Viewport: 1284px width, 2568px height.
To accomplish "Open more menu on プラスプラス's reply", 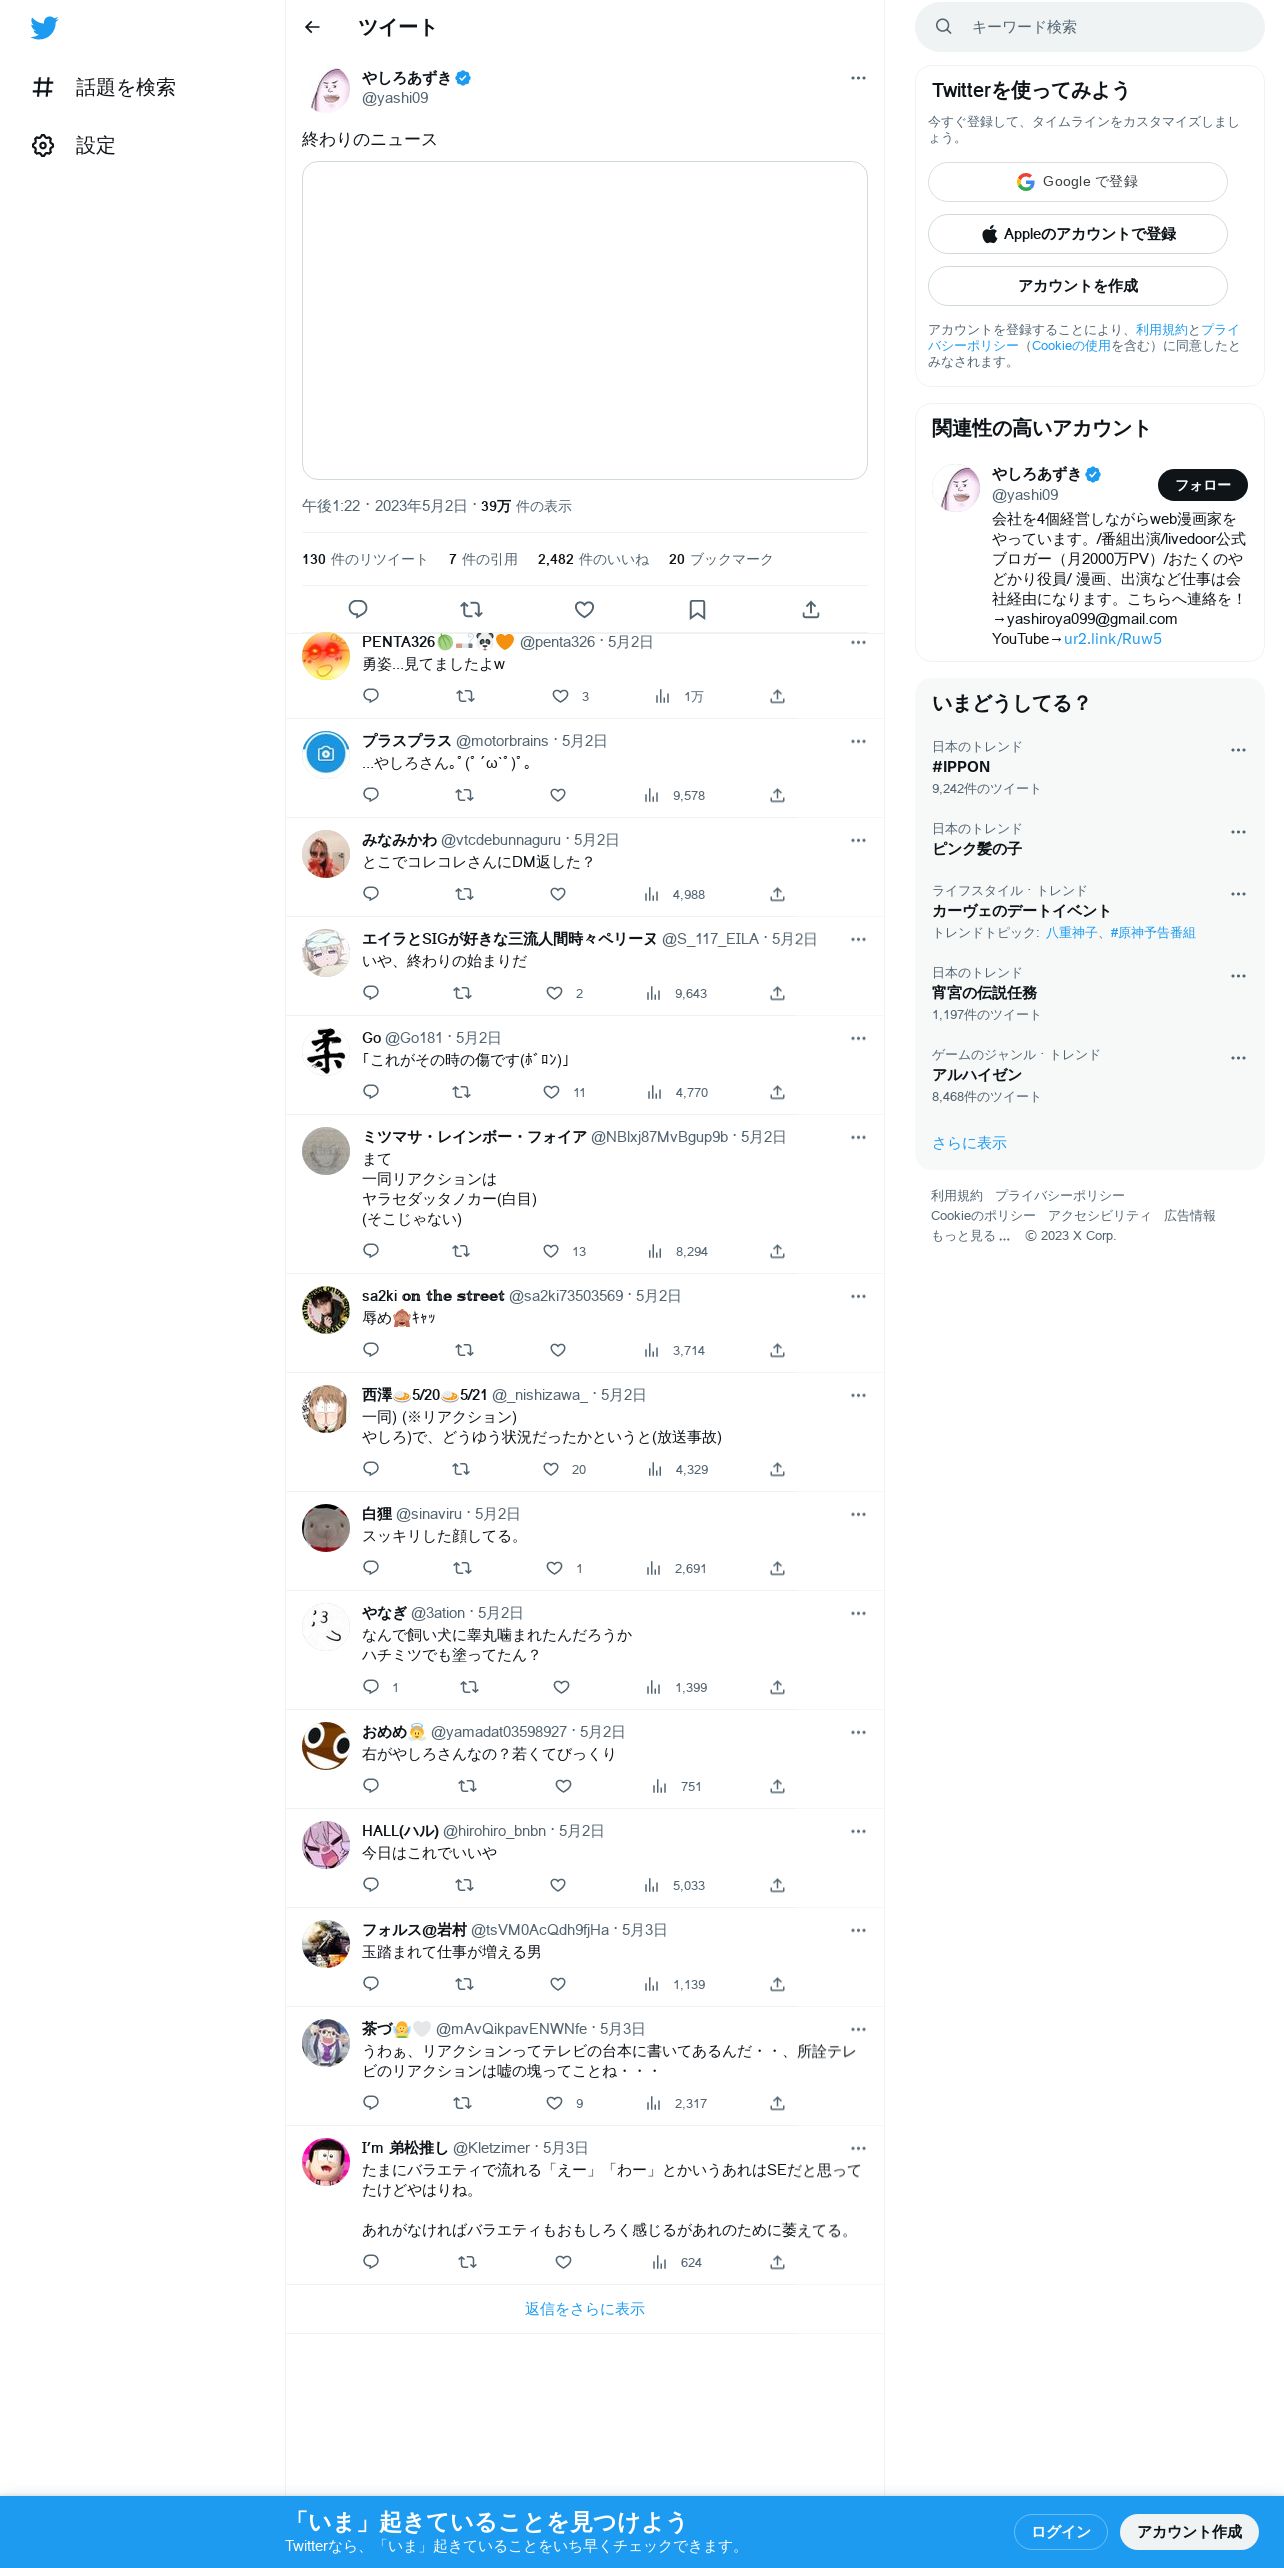I will [858, 741].
